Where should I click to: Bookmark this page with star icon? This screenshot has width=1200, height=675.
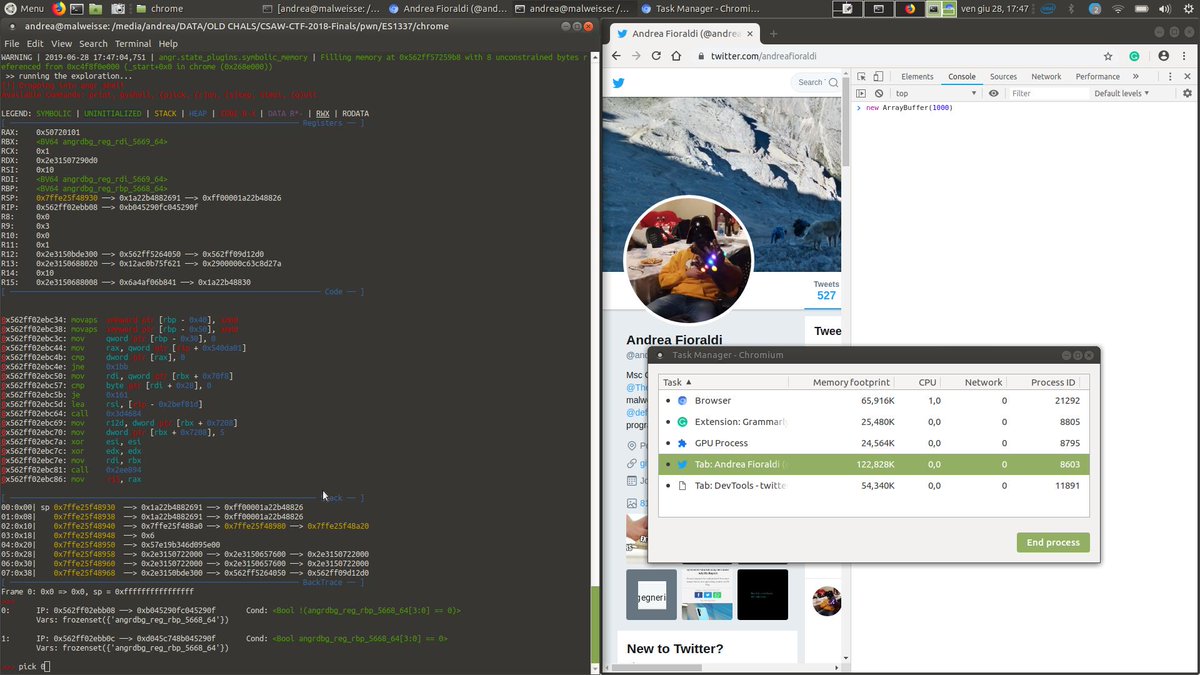1108,56
